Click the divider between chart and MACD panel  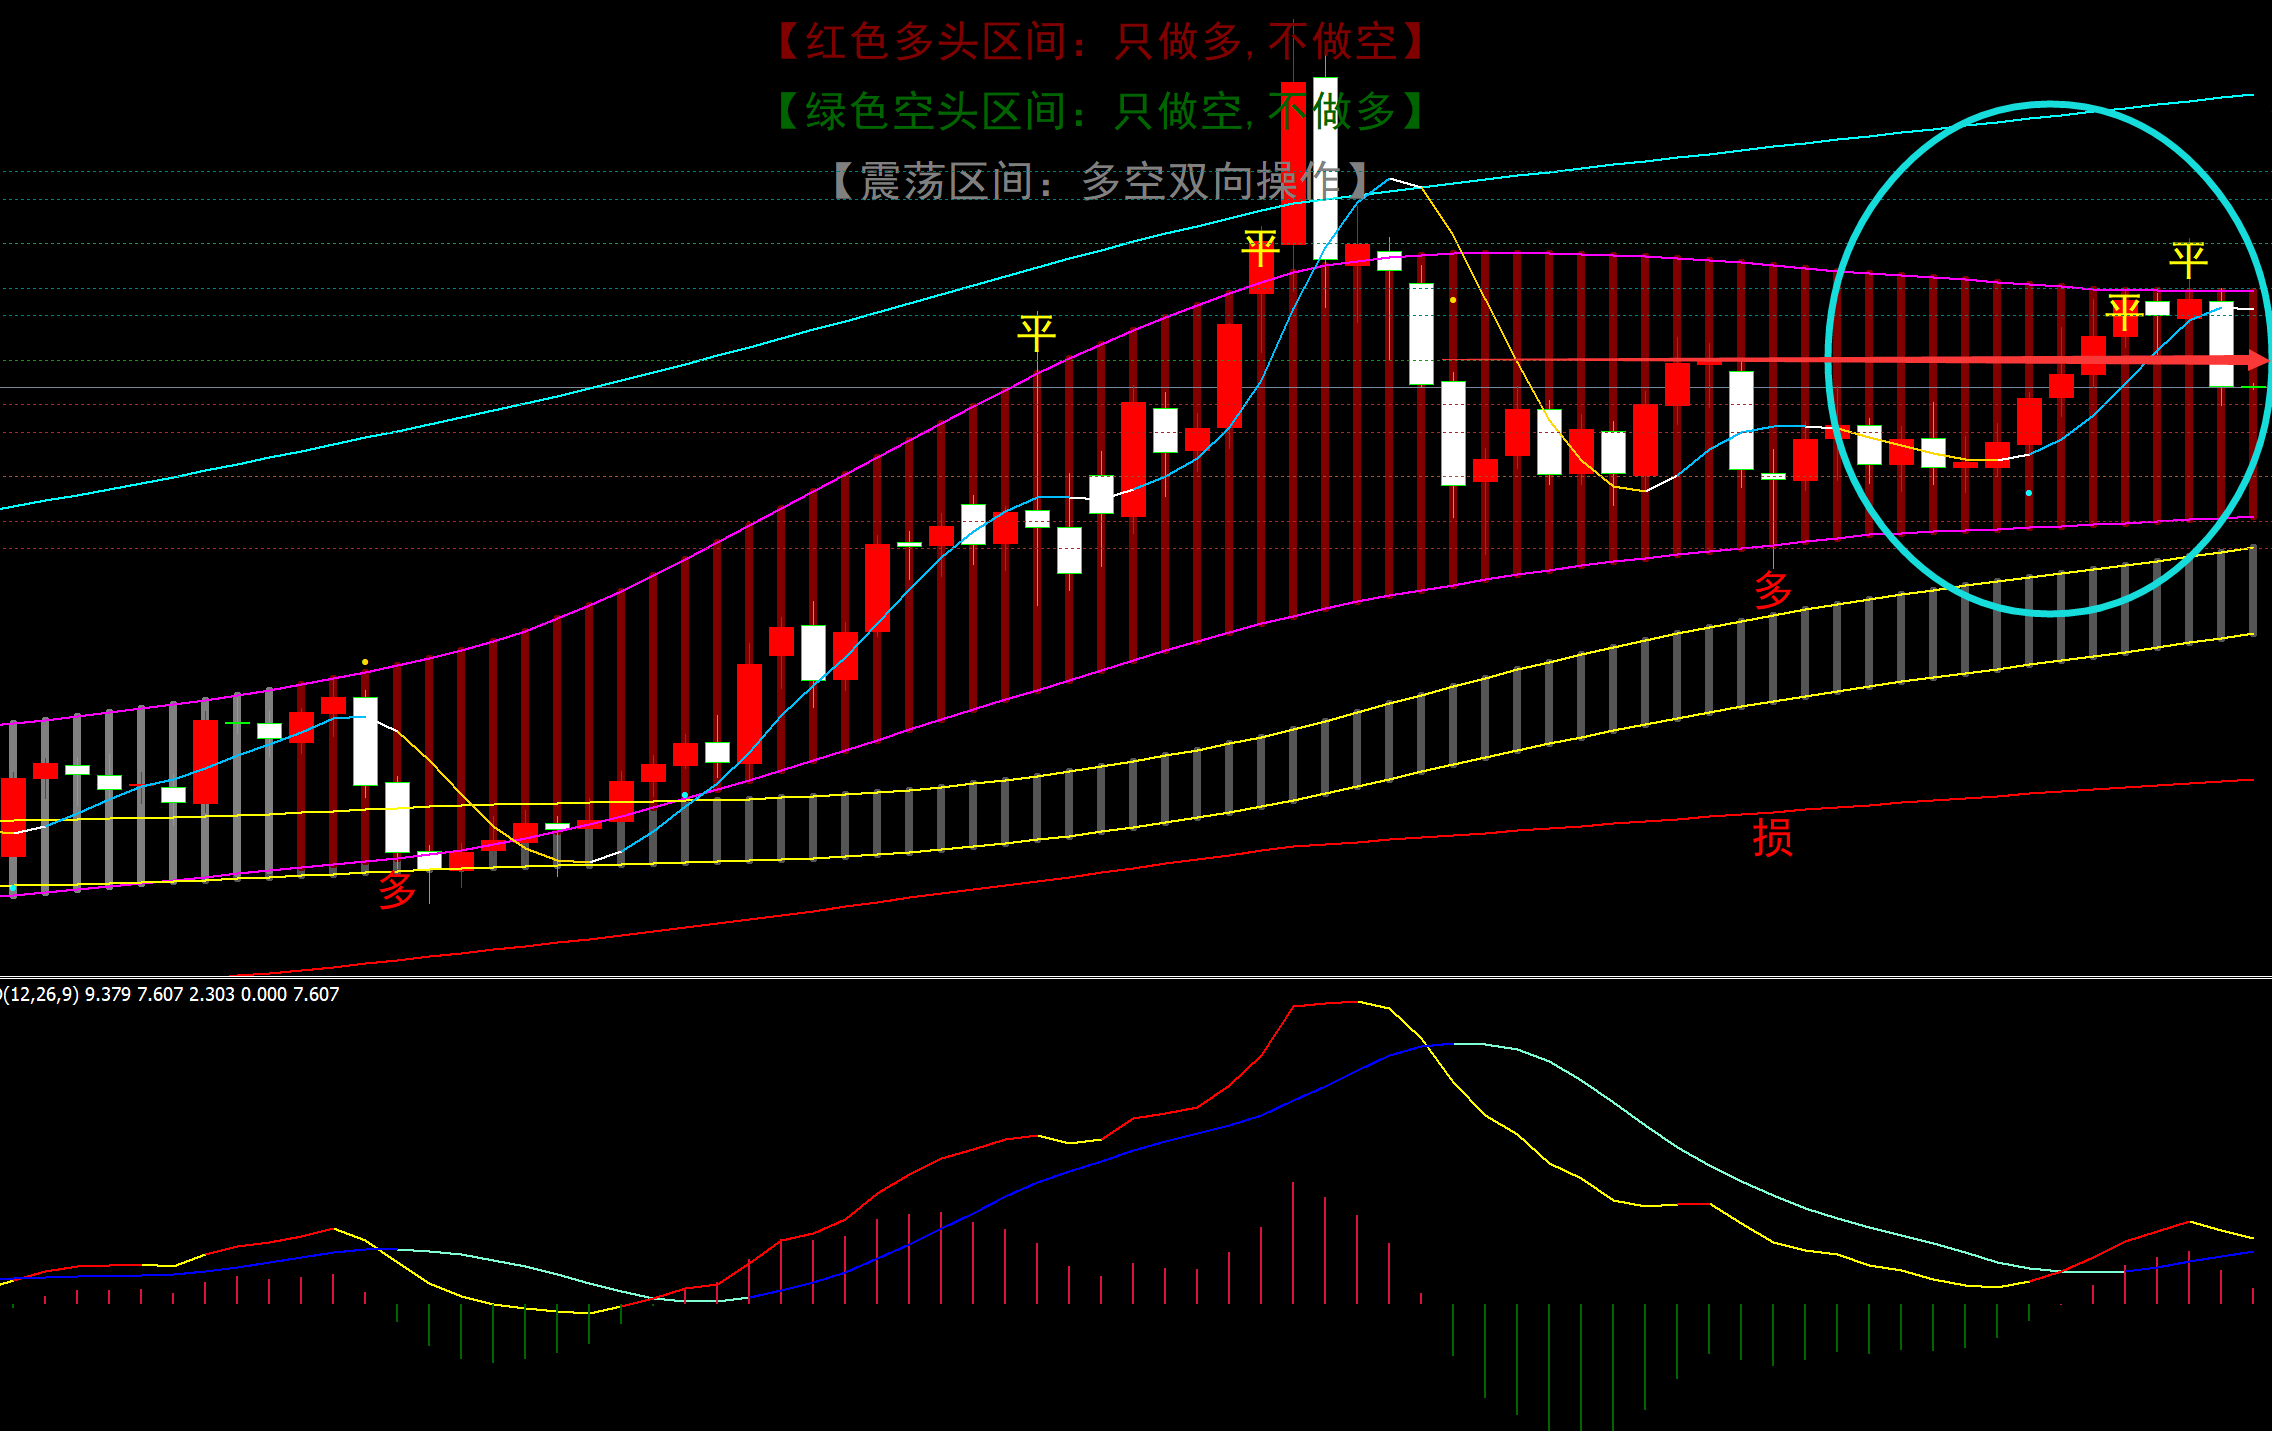[x=1136, y=977]
